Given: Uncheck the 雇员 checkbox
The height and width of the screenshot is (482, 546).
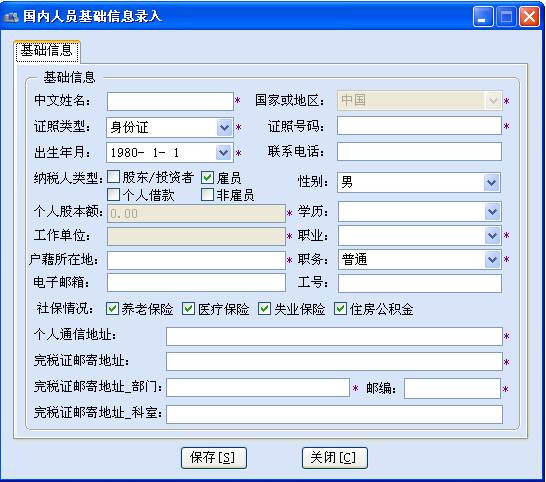Looking at the screenshot, I should [208, 178].
